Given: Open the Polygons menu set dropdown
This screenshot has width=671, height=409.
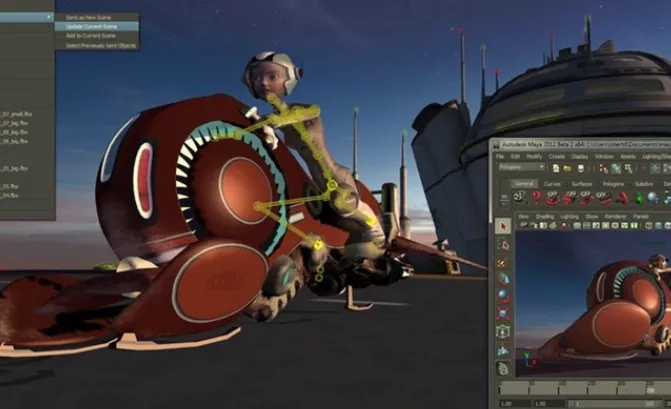Looking at the screenshot, I should [x=521, y=167].
